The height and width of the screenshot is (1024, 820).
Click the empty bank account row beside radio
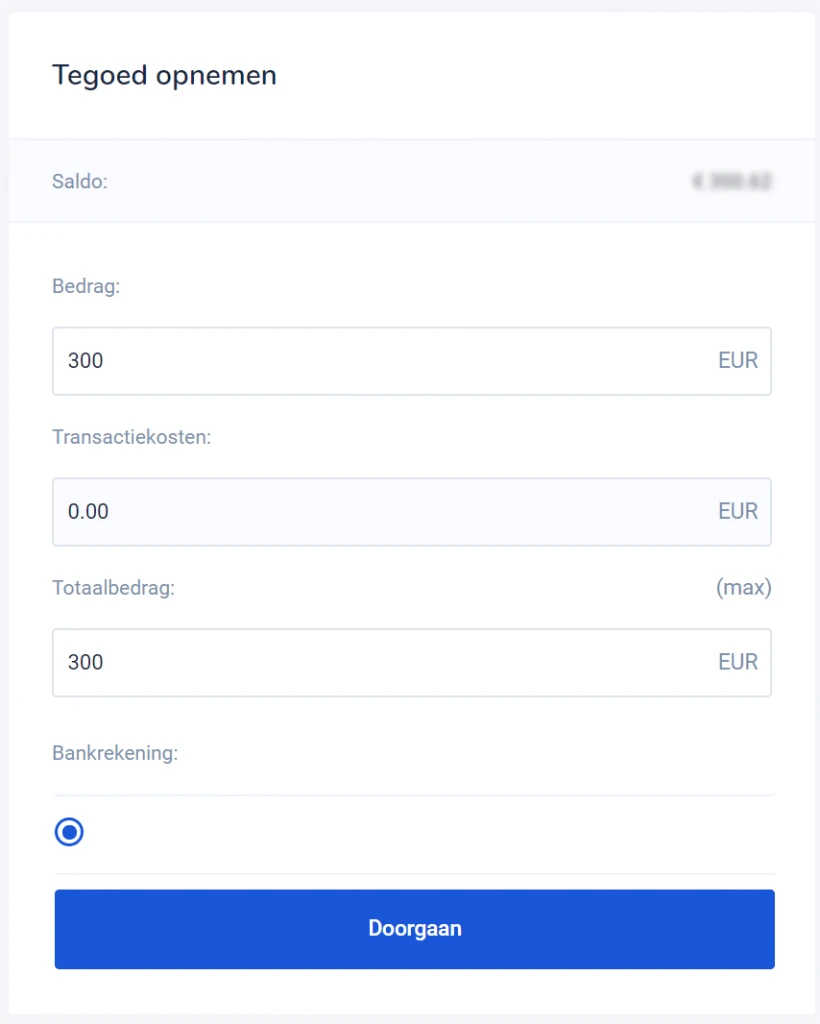[x=420, y=832]
